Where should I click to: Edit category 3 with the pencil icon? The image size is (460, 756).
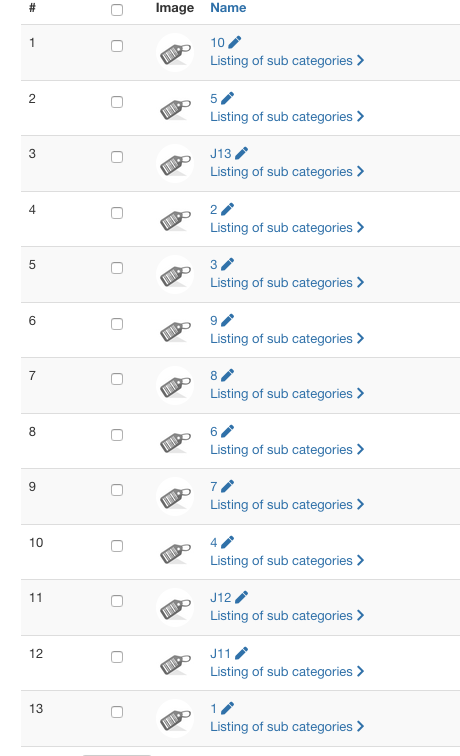227,264
